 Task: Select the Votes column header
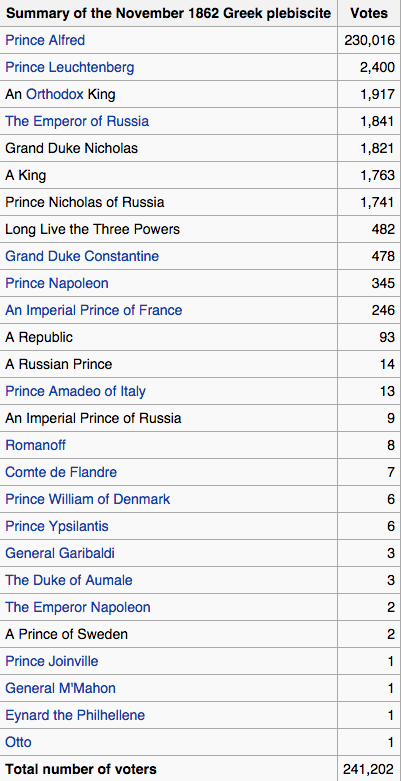pos(369,13)
